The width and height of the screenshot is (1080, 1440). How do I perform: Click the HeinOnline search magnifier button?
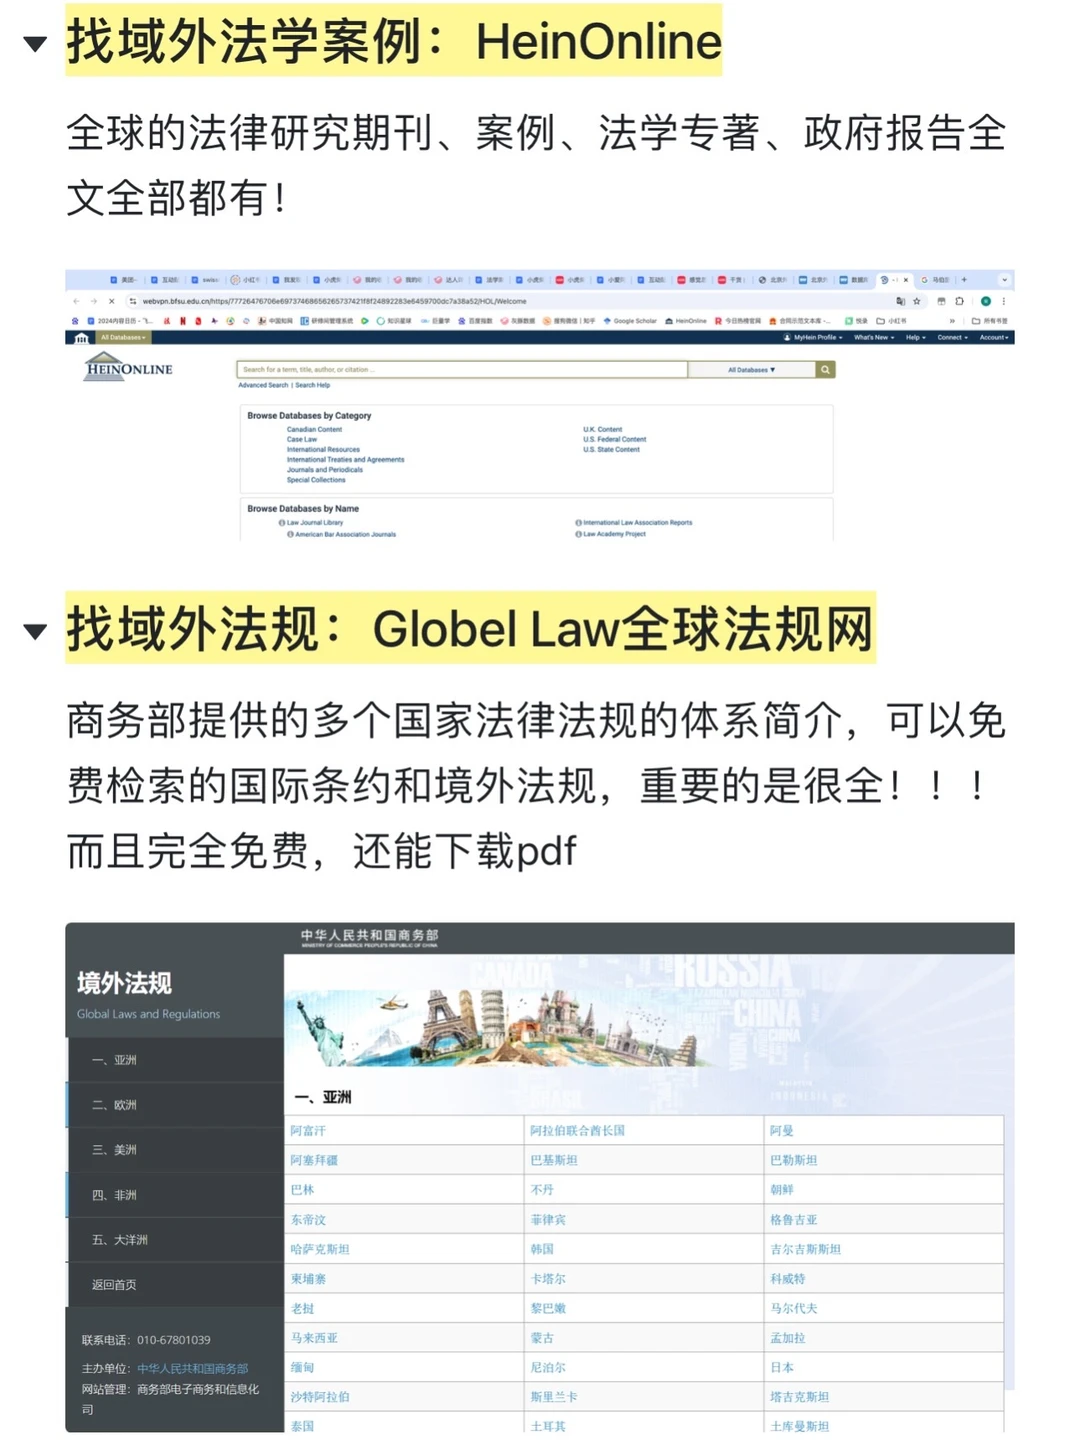pos(825,370)
